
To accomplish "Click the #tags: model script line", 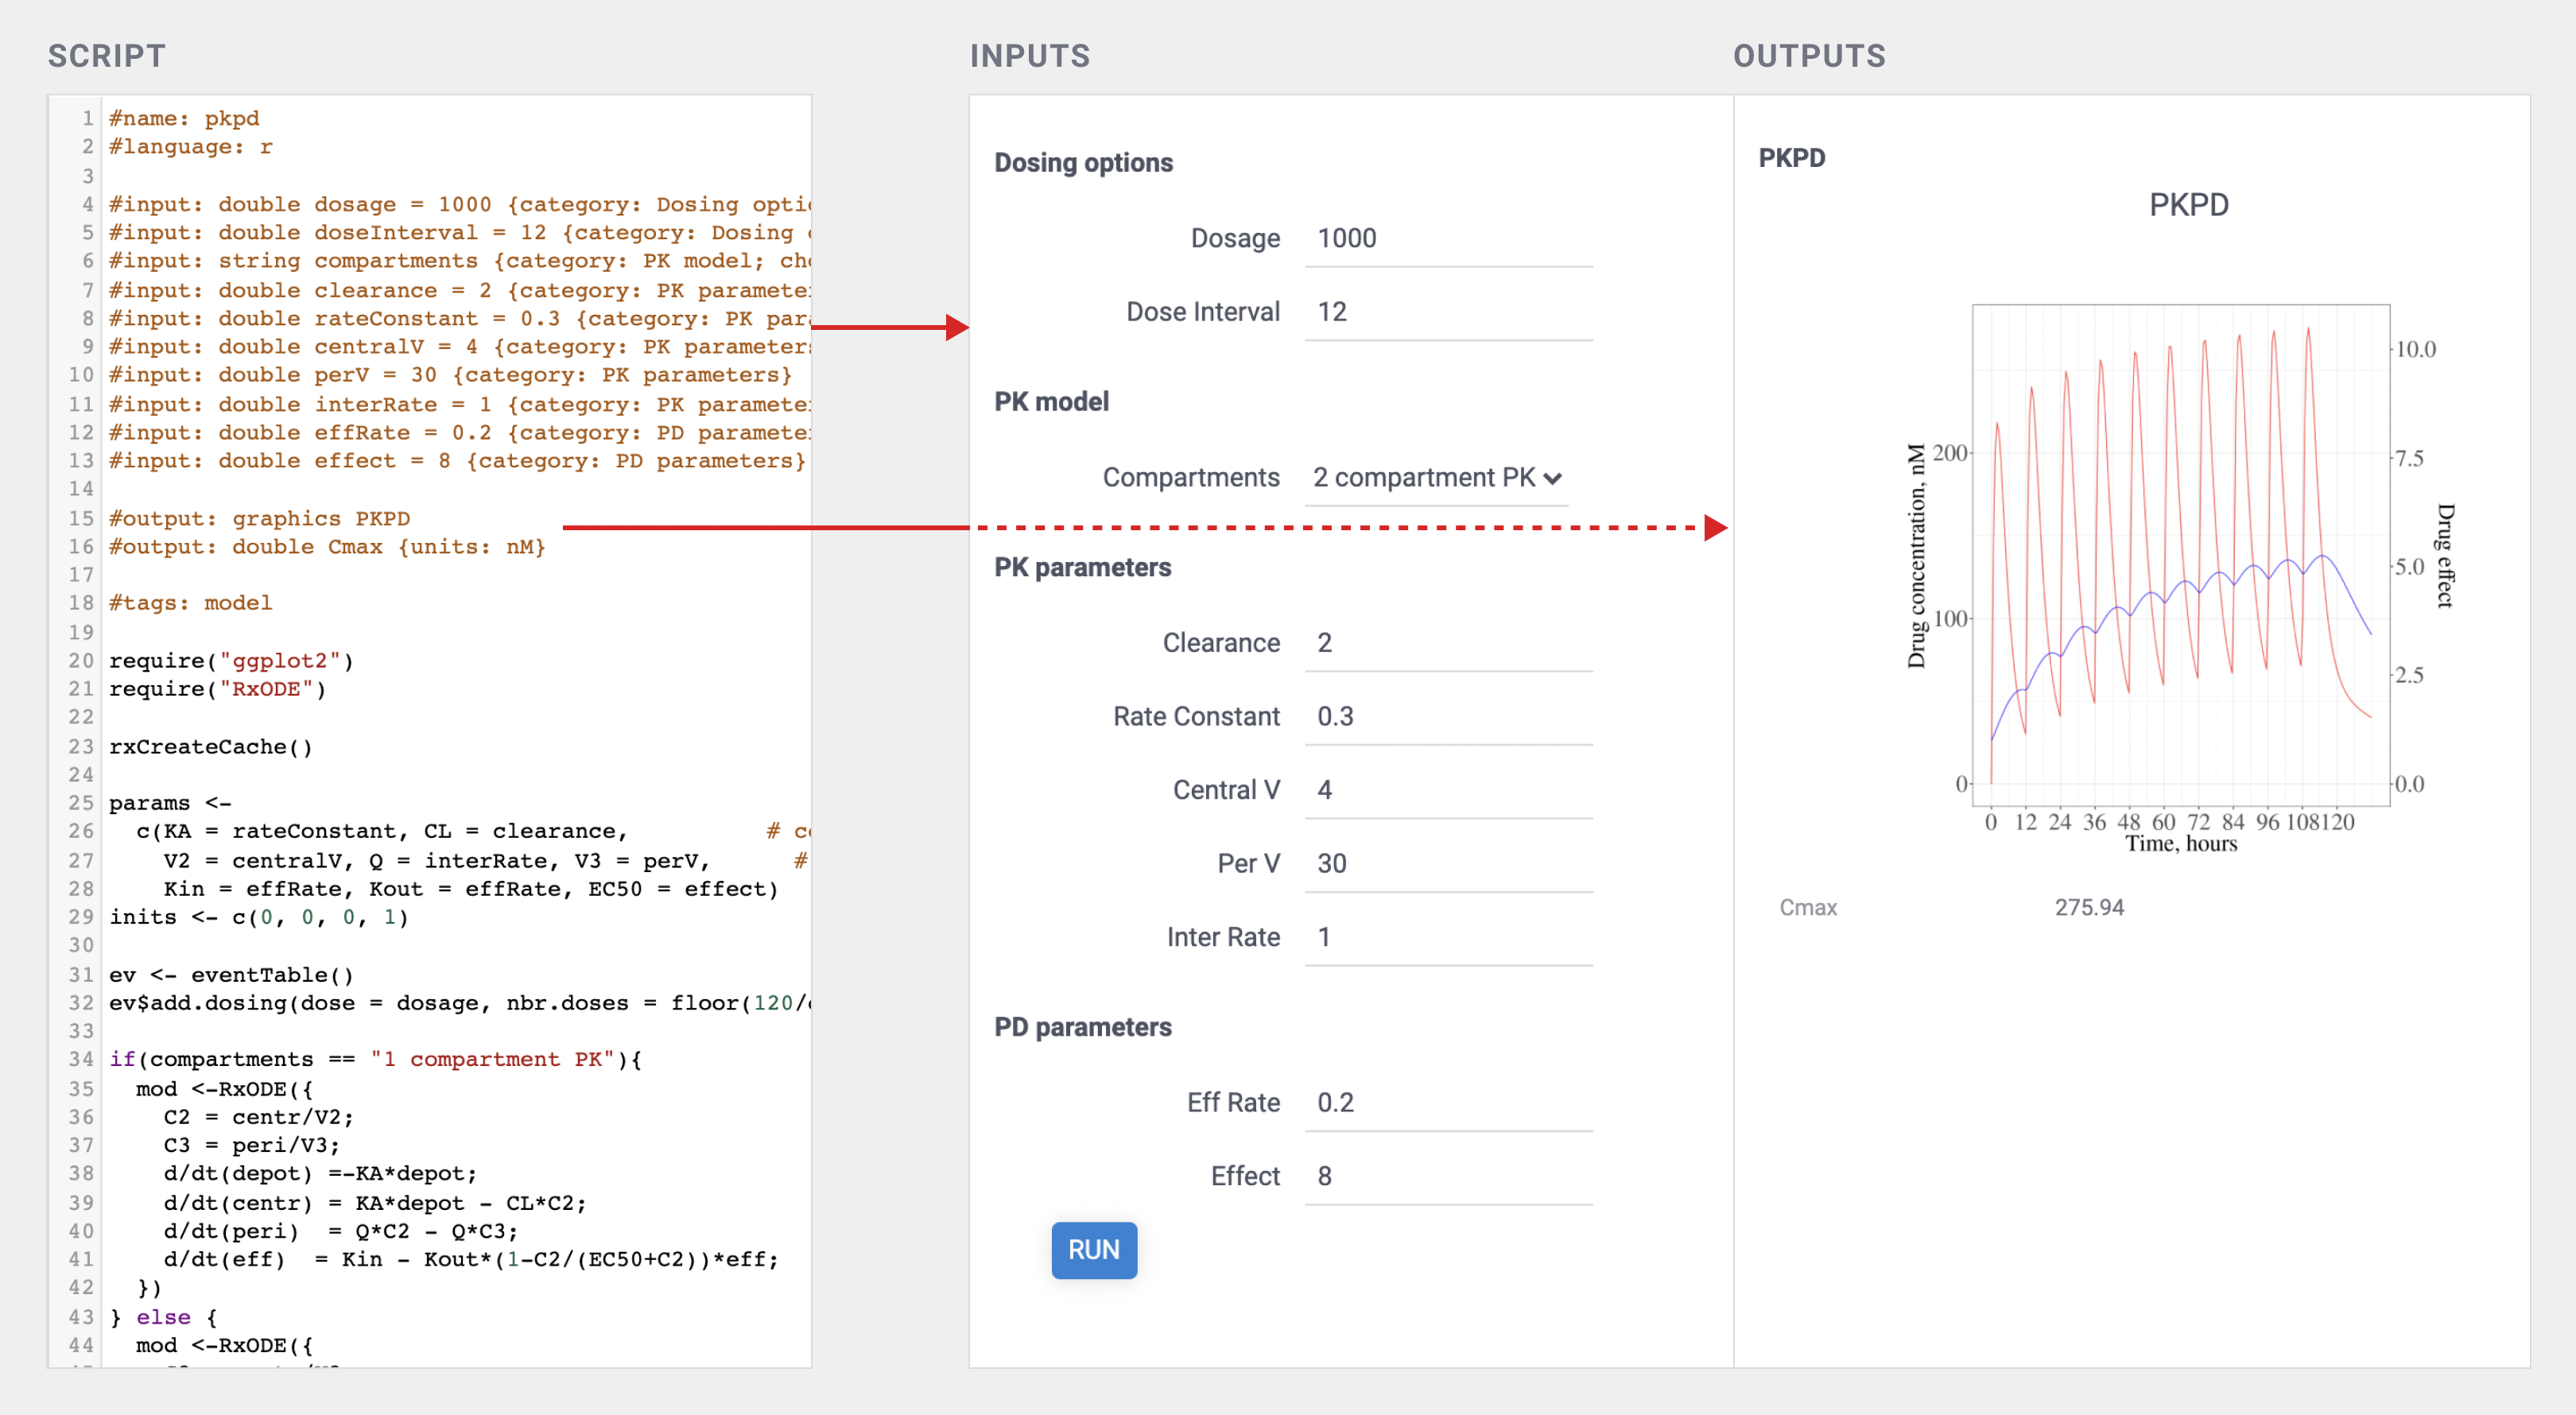I will 191,603.
